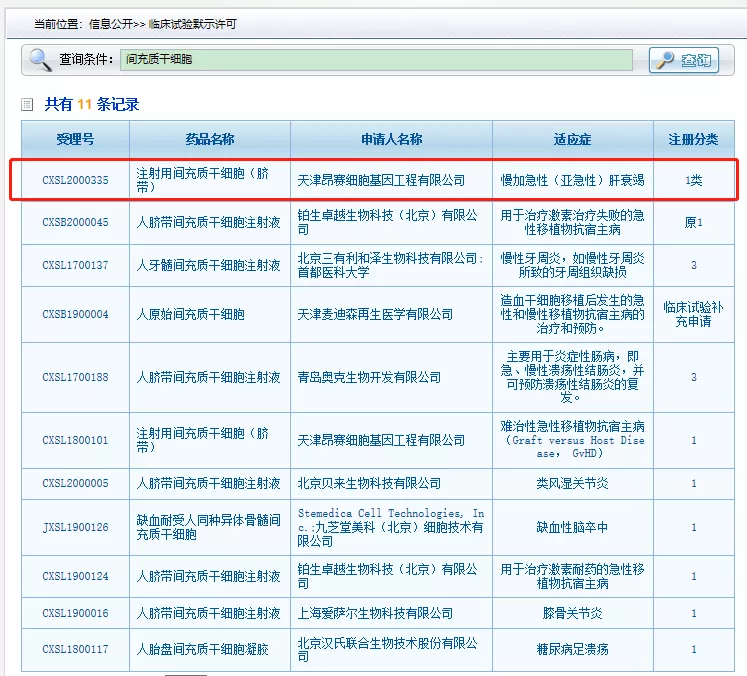Select acceptance number CXSL1900124
Image resolution: width=747 pixels, height=676 pixels.
tap(75, 576)
